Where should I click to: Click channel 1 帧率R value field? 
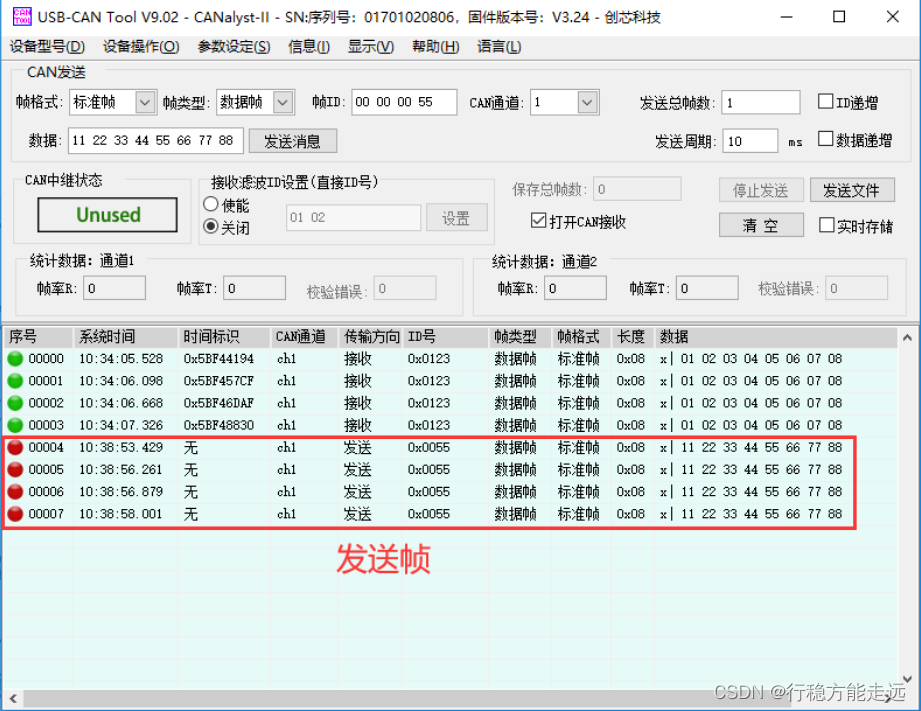[x=115, y=288]
